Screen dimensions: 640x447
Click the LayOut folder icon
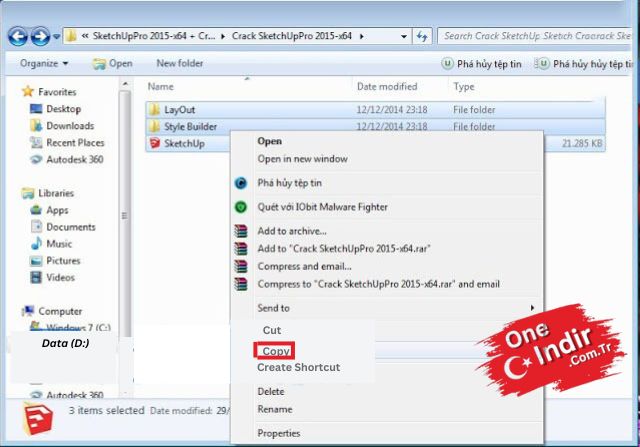153,109
